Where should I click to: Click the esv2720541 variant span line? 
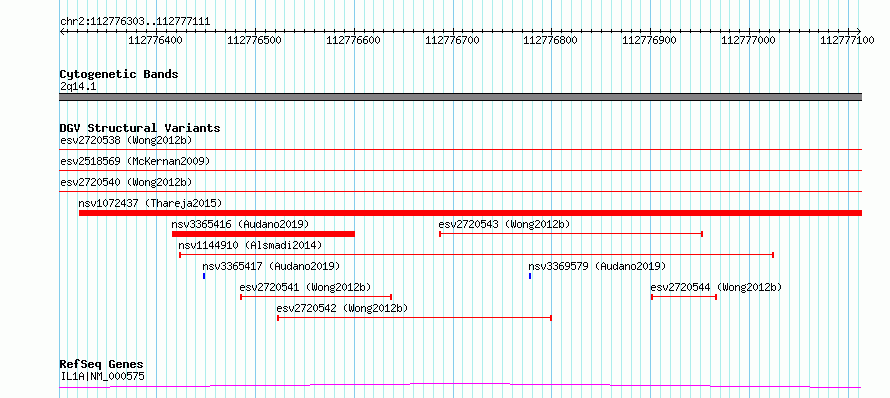tap(316, 297)
